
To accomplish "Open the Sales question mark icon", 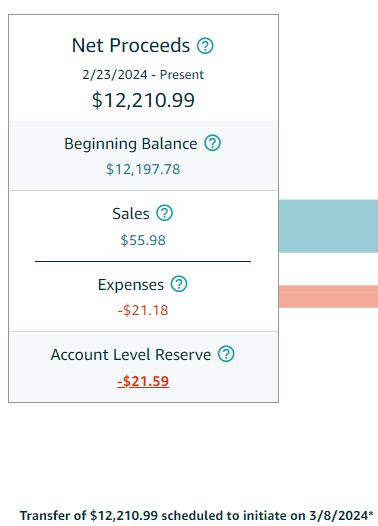I will [x=164, y=213].
